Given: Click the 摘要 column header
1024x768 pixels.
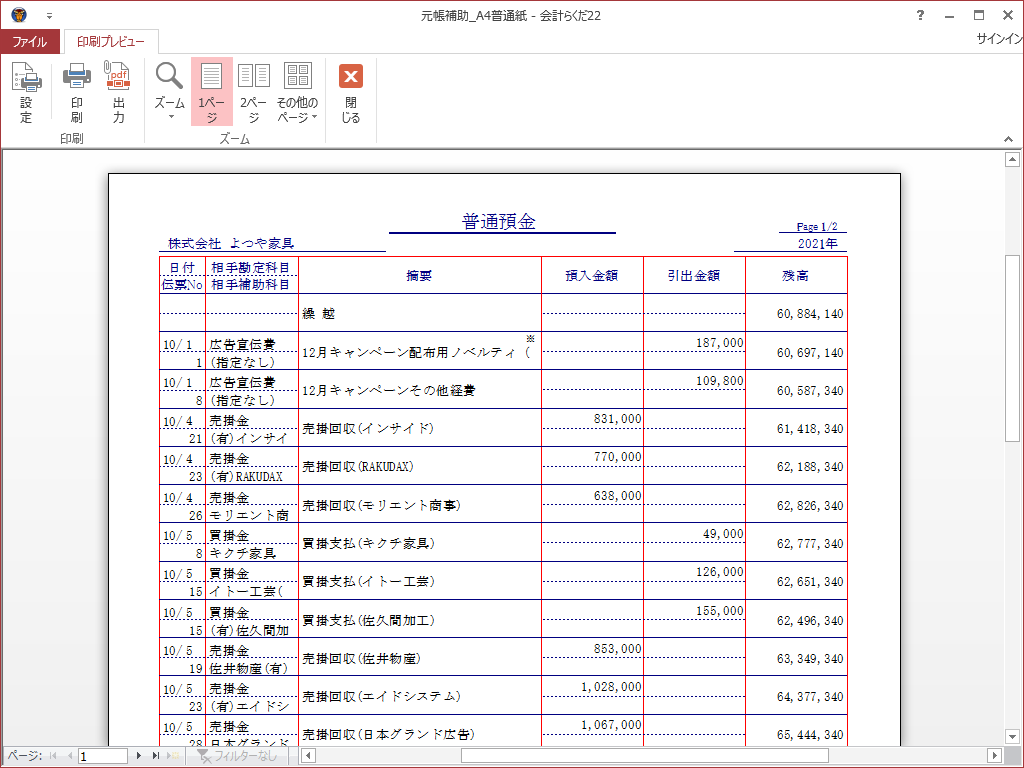Looking at the screenshot, I should point(419,276).
